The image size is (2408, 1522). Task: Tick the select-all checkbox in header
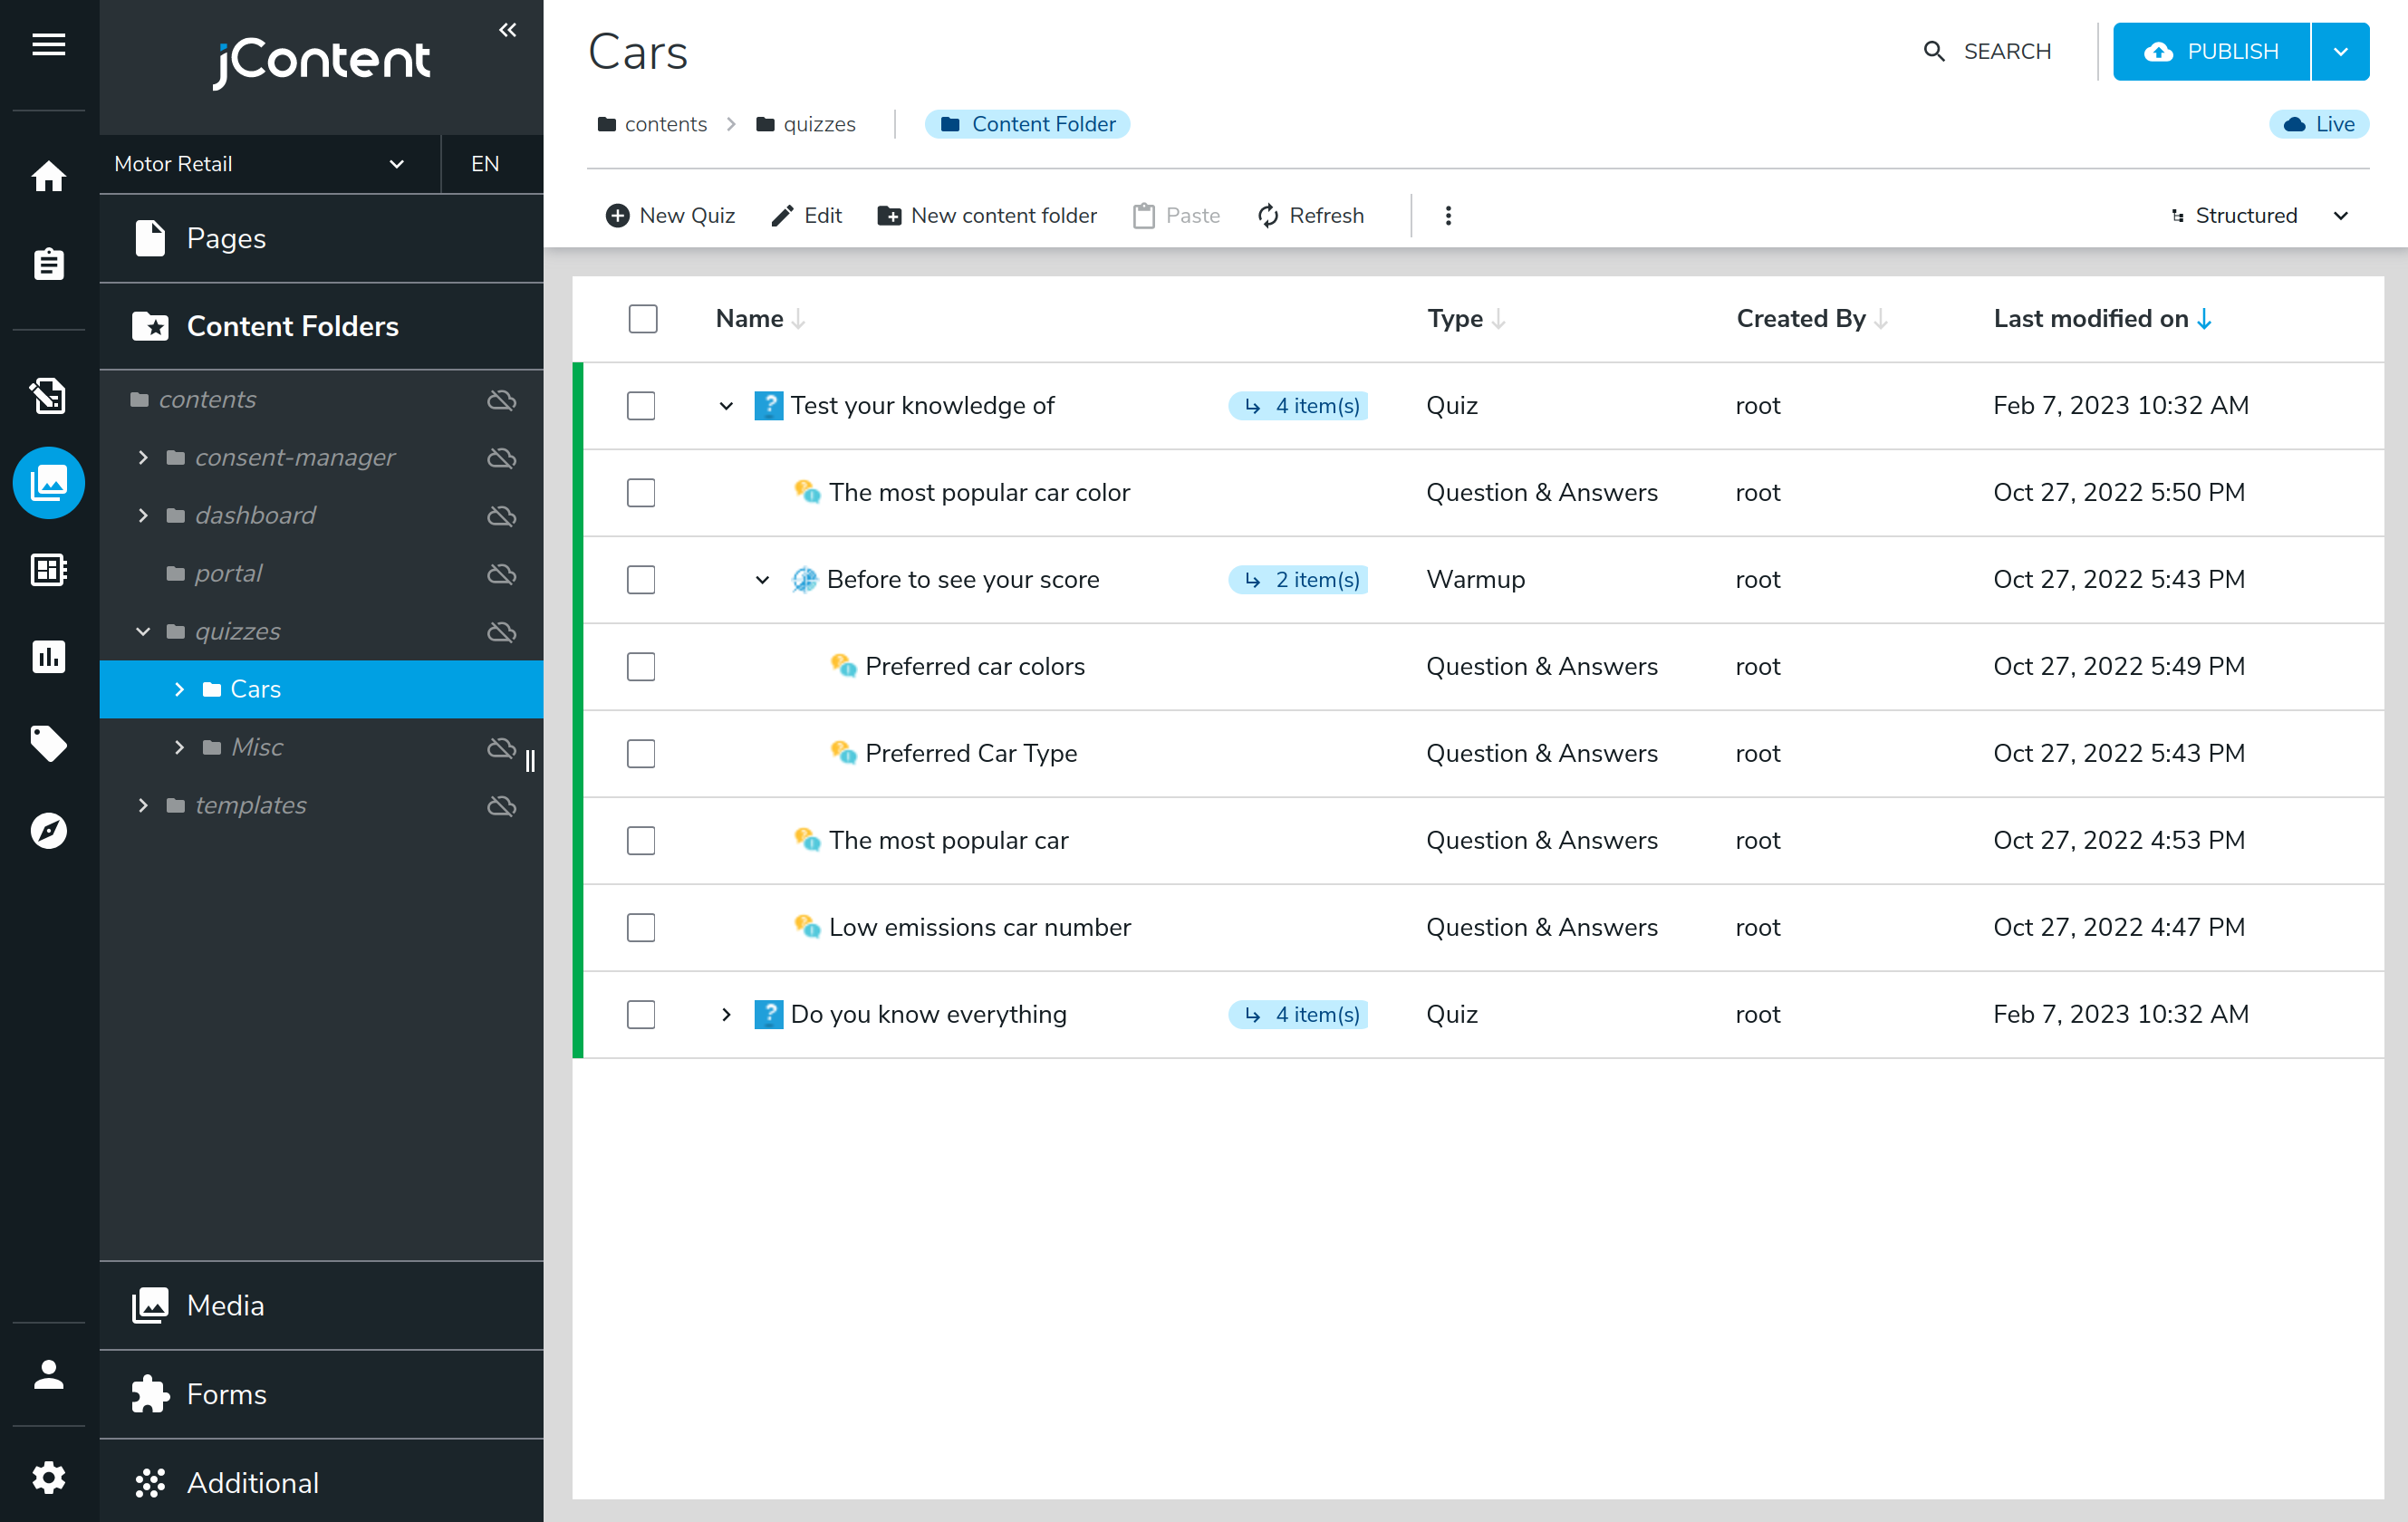642,318
